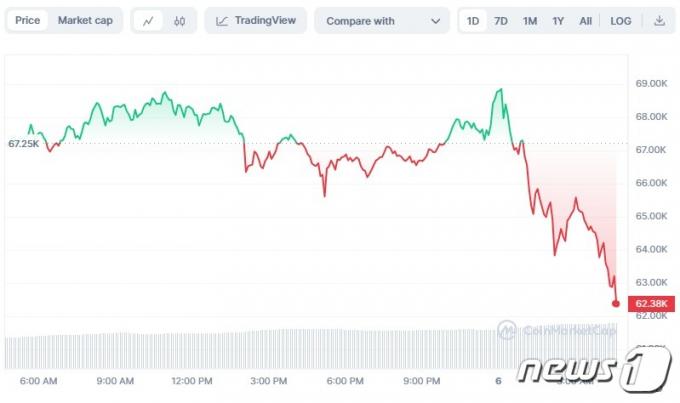Click the CoinMarketCap watermark logo
Image resolution: width=680 pixels, height=403 pixels.
pyautogui.click(x=558, y=331)
